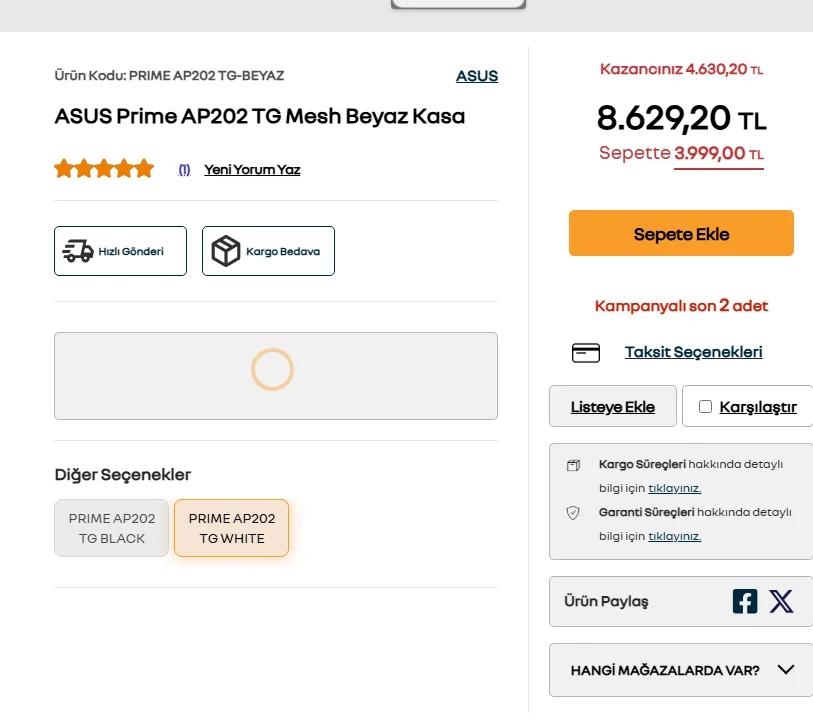
Task: Click the loading spinner panel
Action: [276, 376]
